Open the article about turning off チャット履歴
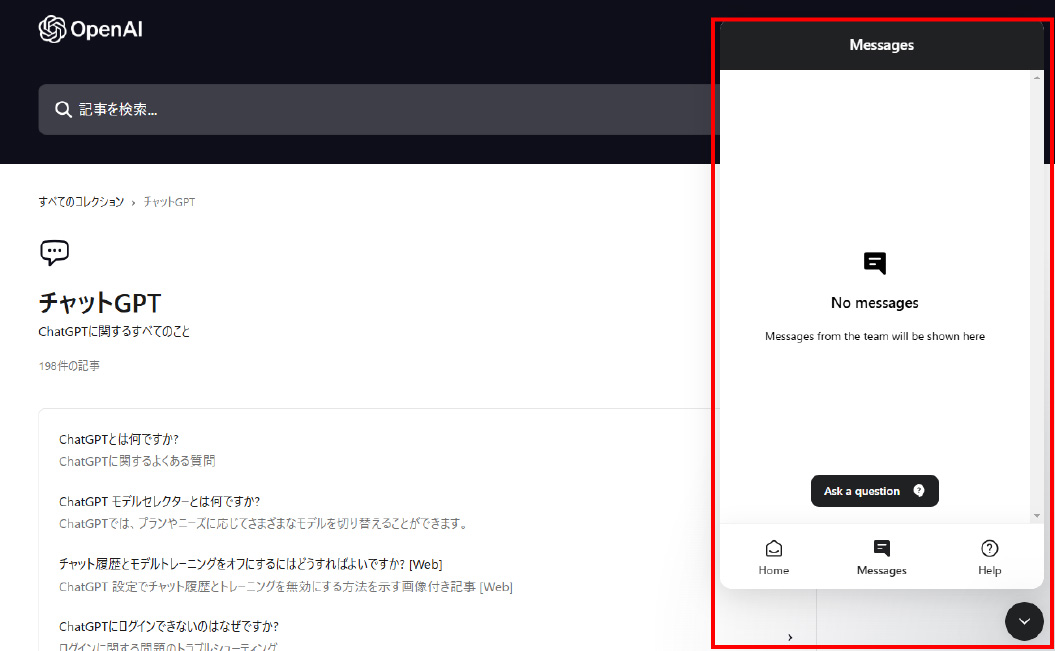Viewport: 1055px width, 651px height. (250, 564)
